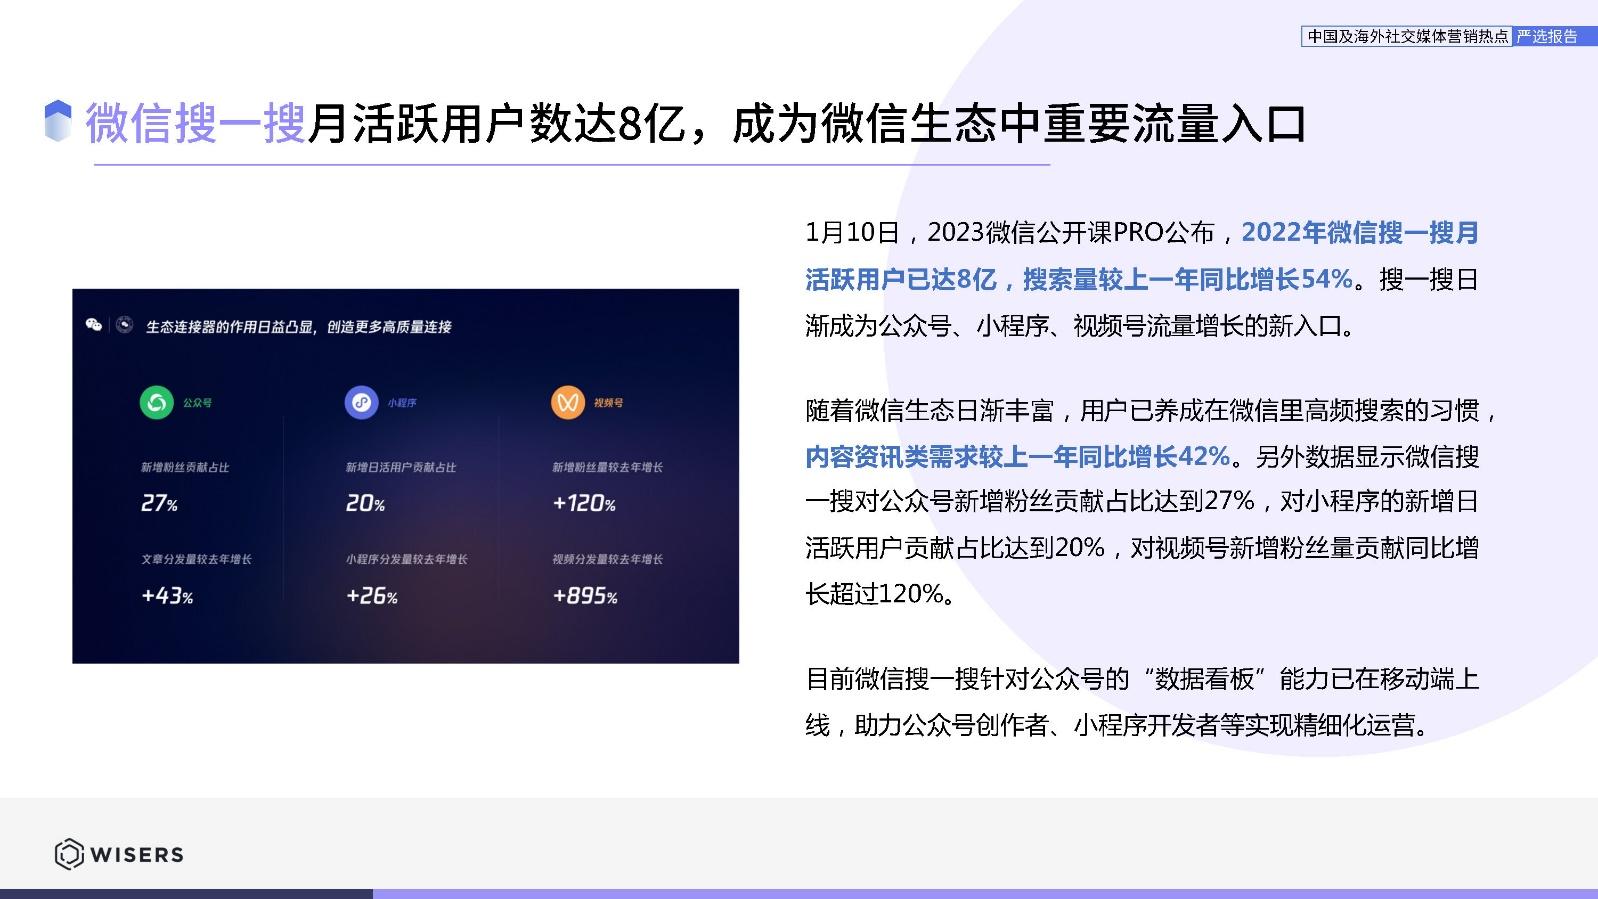Image resolution: width=1598 pixels, height=899 pixels.
Task: Click the 小程序分发量较去年增长 label
Action: click(x=406, y=559)
